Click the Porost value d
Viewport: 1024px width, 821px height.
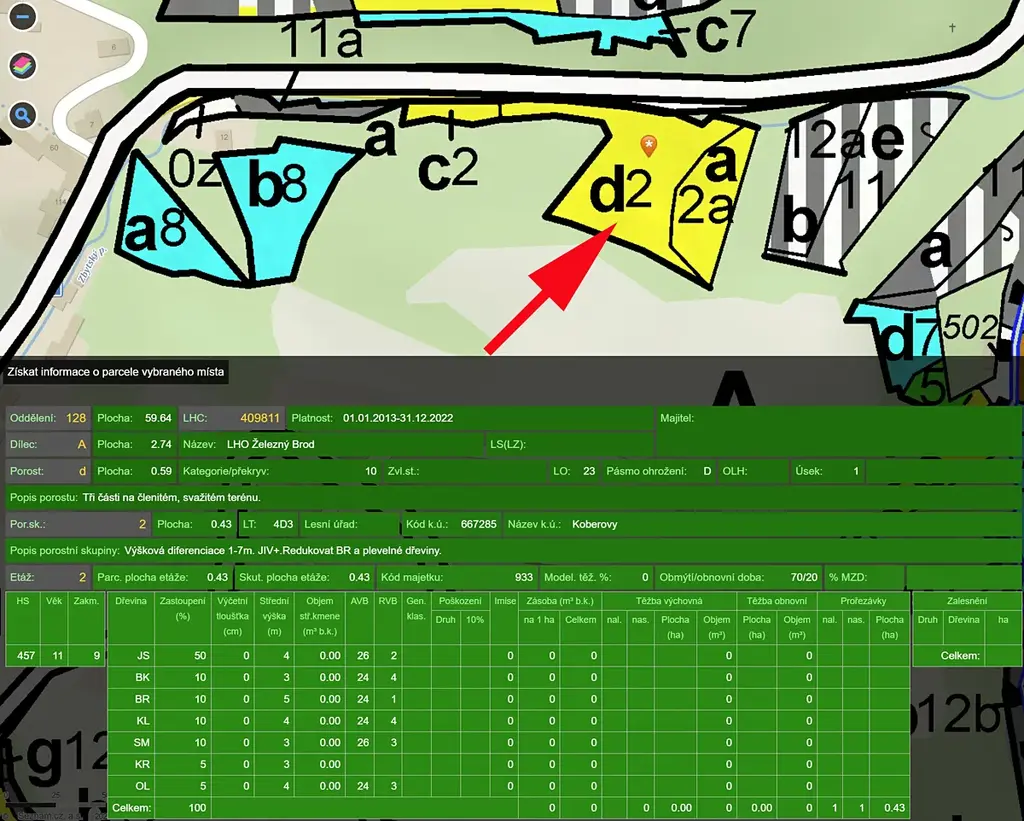click(x=82, y=470)
